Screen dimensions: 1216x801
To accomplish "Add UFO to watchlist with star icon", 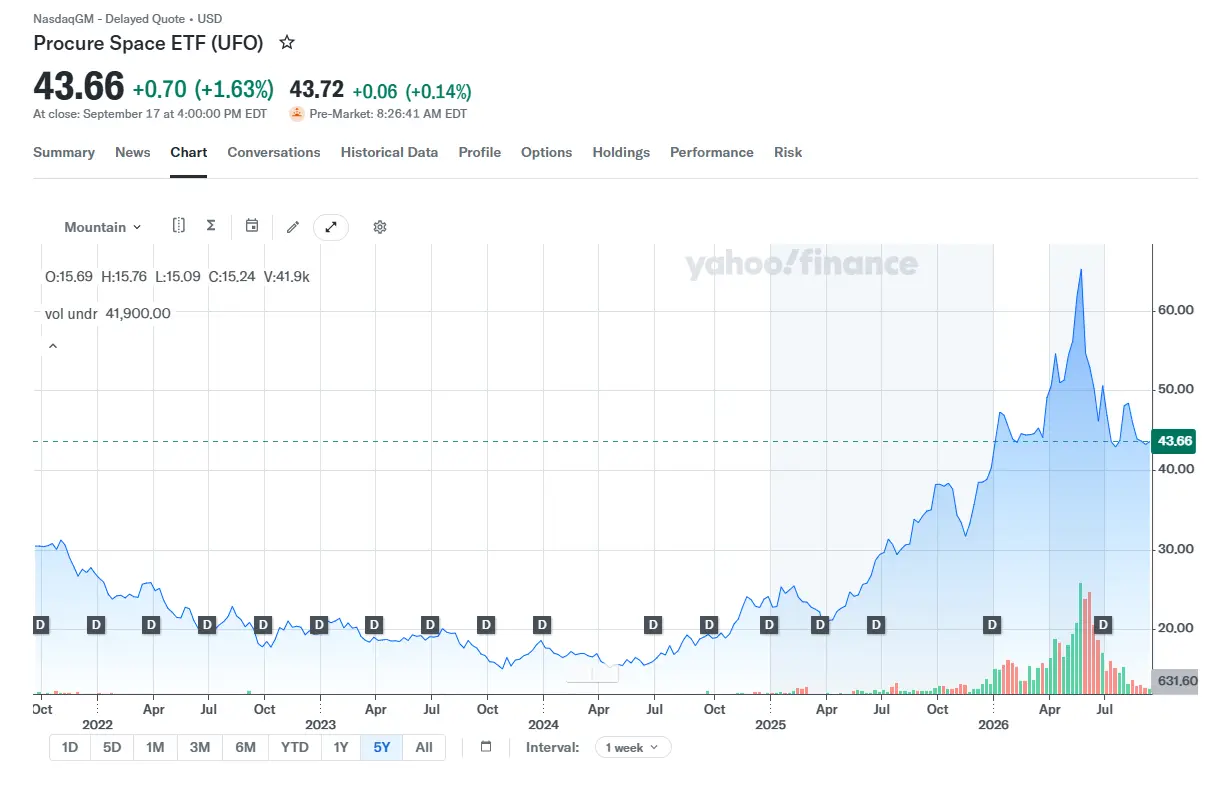I will pyautogui.click(x=287, y=43).
